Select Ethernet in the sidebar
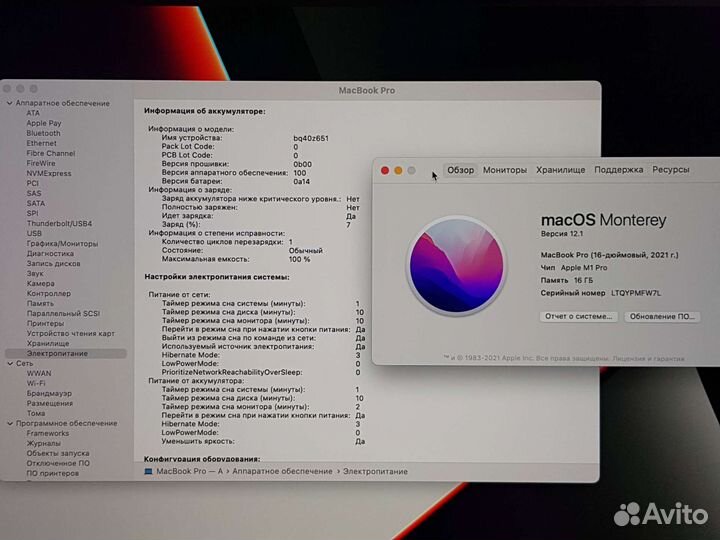Screen dimensions: 720x540 click(x=41, y=143)
